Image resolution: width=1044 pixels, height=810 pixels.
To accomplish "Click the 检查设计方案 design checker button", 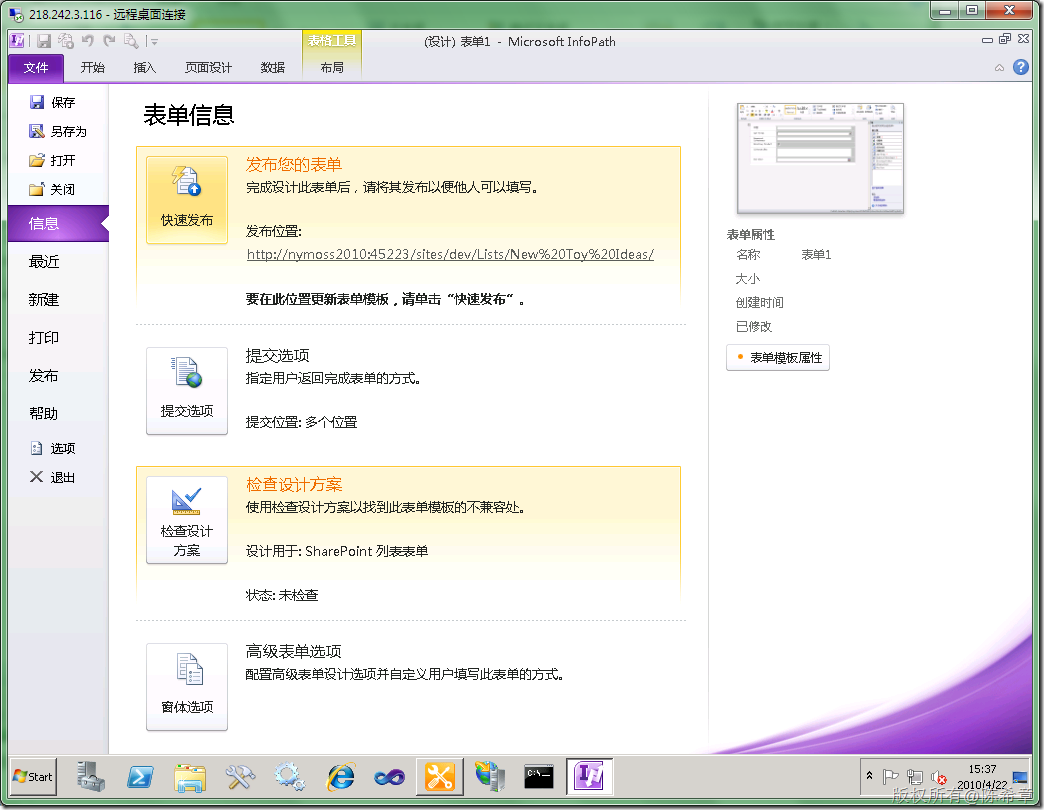I will coord(187,520).
